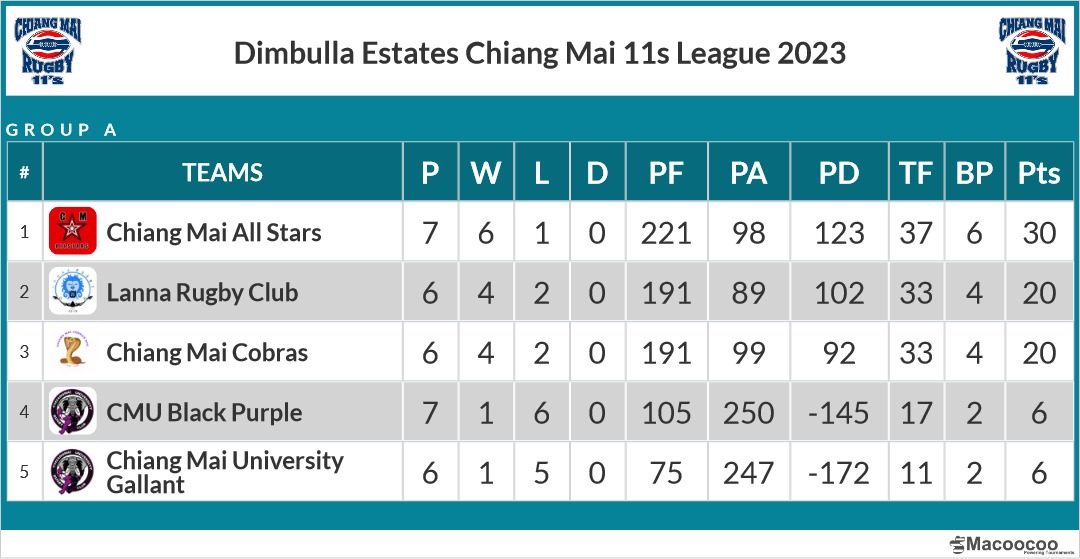Open the Chiang Mai Cobras team name

point(207,353)
